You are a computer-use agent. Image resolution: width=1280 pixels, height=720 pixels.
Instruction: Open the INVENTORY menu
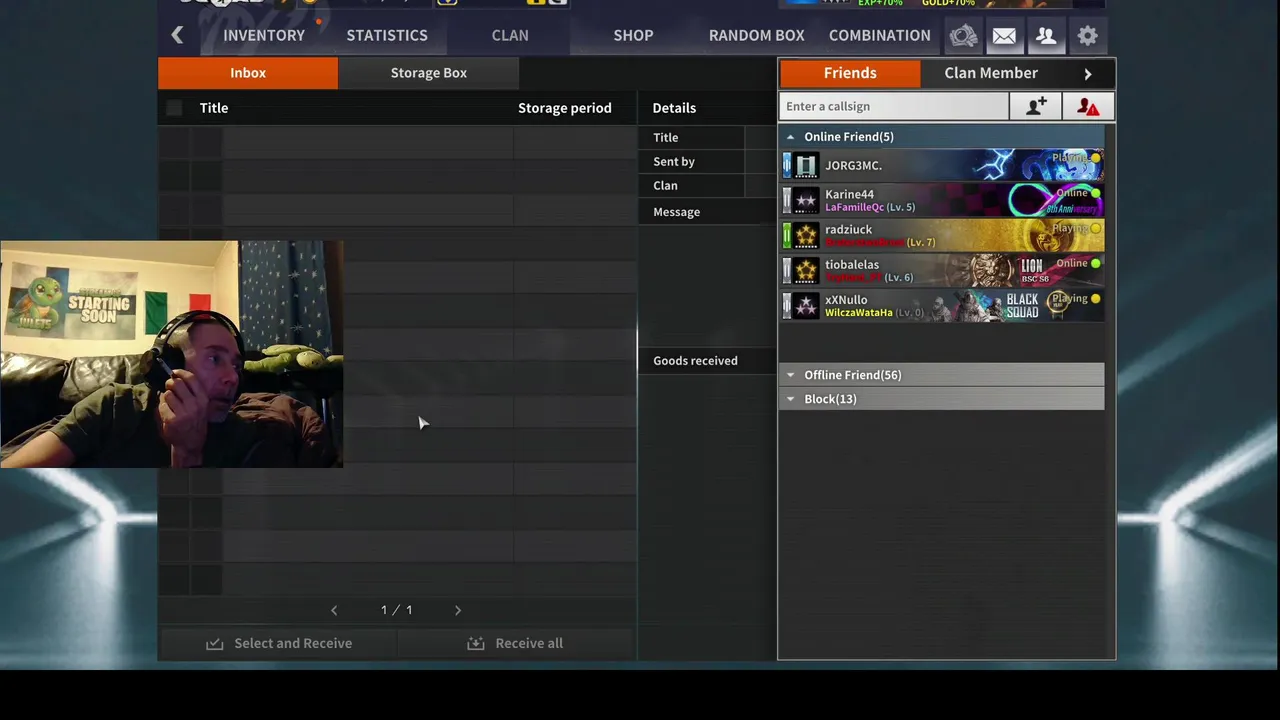tap(264, 35)
